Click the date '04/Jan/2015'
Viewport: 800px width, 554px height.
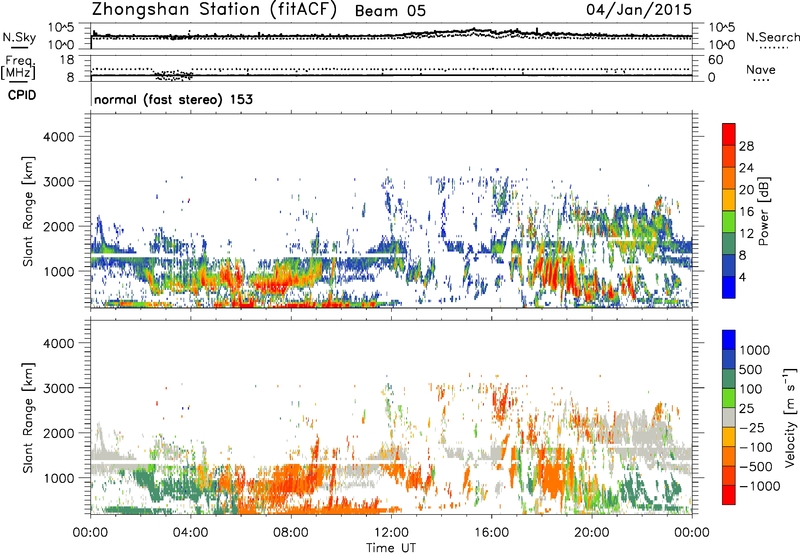click(x=639, y=9)
